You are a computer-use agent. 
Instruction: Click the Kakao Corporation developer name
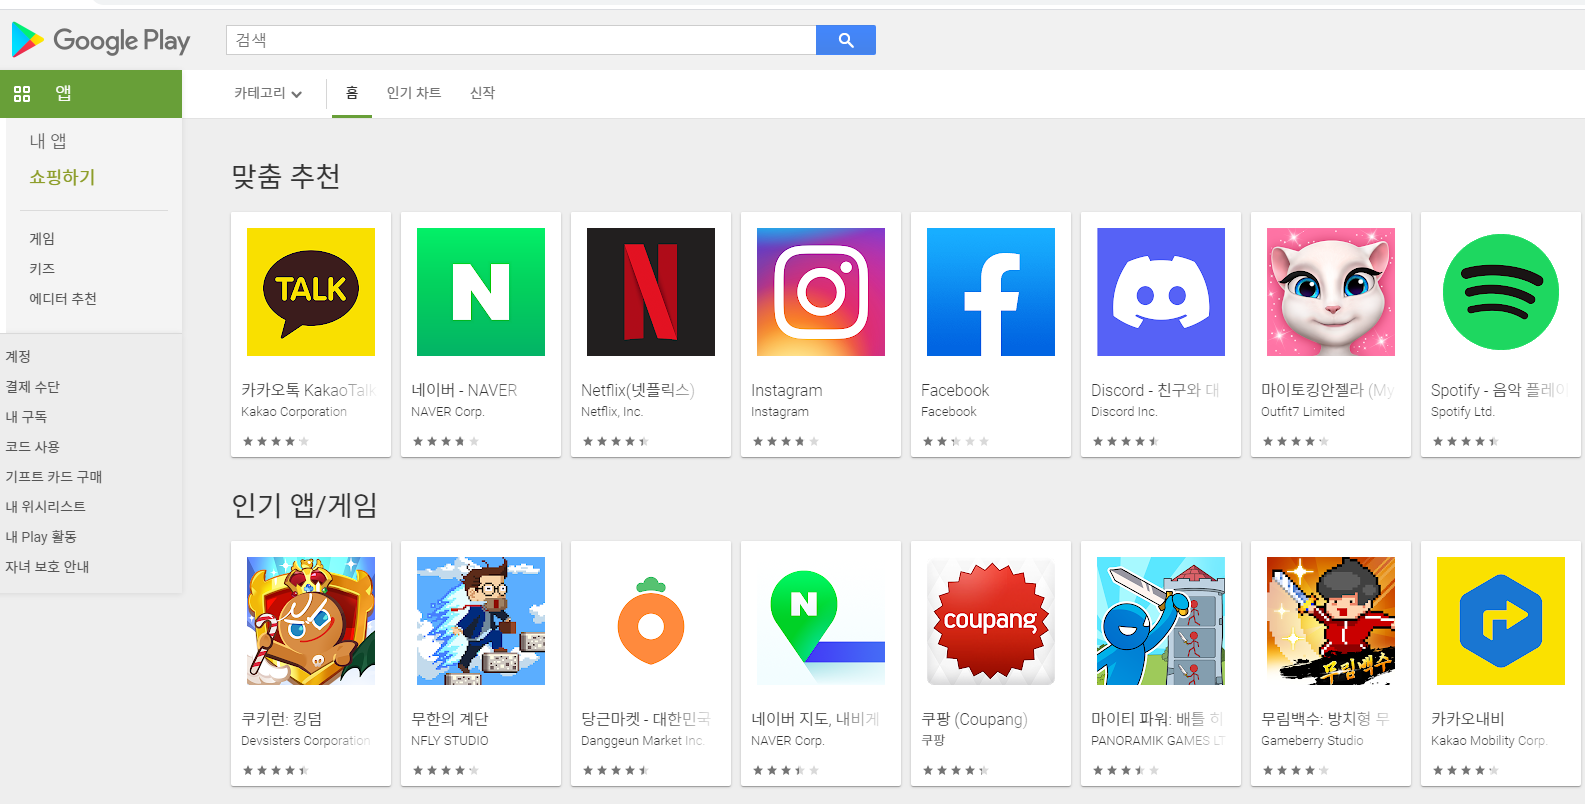(x=294, y=412)
